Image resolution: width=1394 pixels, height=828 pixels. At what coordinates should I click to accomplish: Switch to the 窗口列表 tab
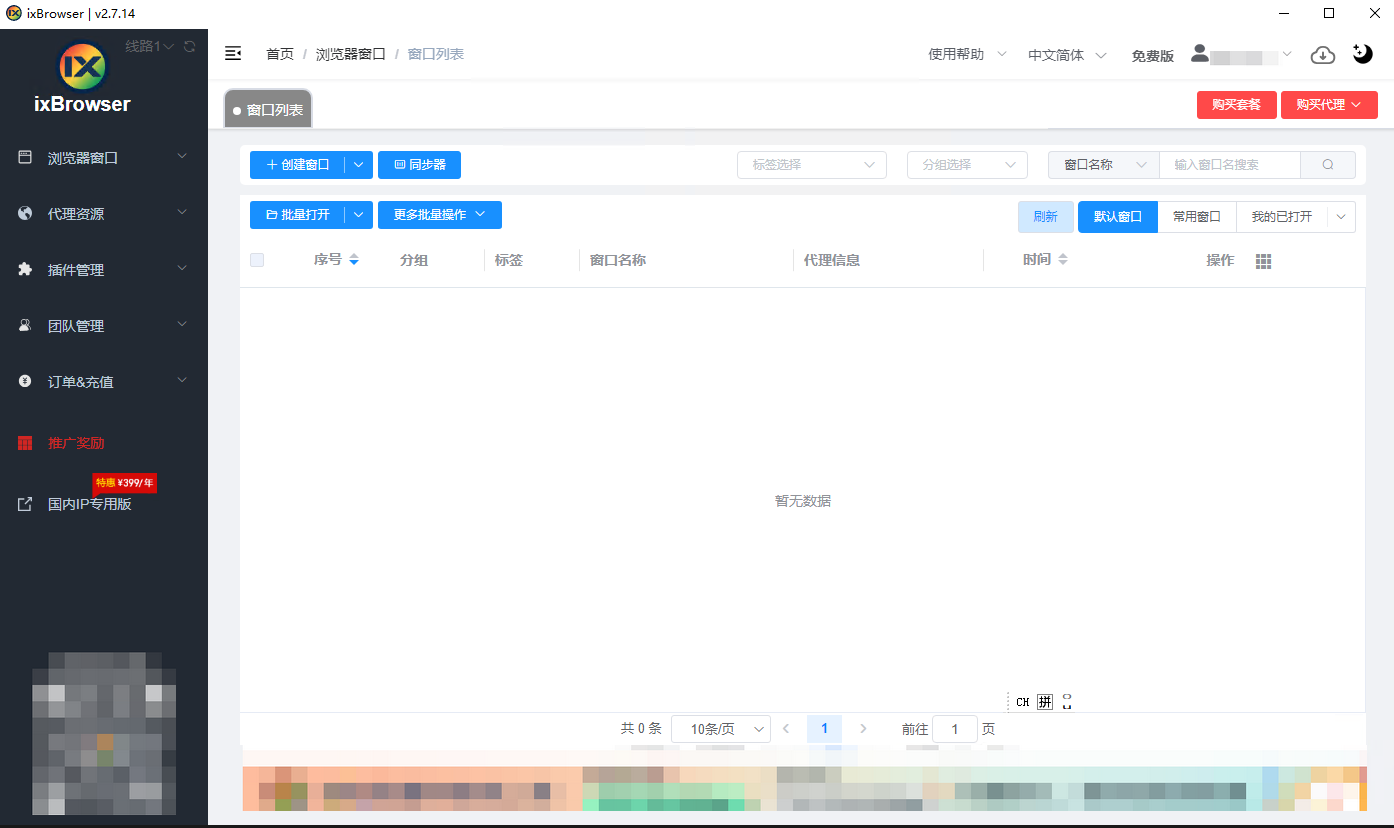[x=268, y=110]
